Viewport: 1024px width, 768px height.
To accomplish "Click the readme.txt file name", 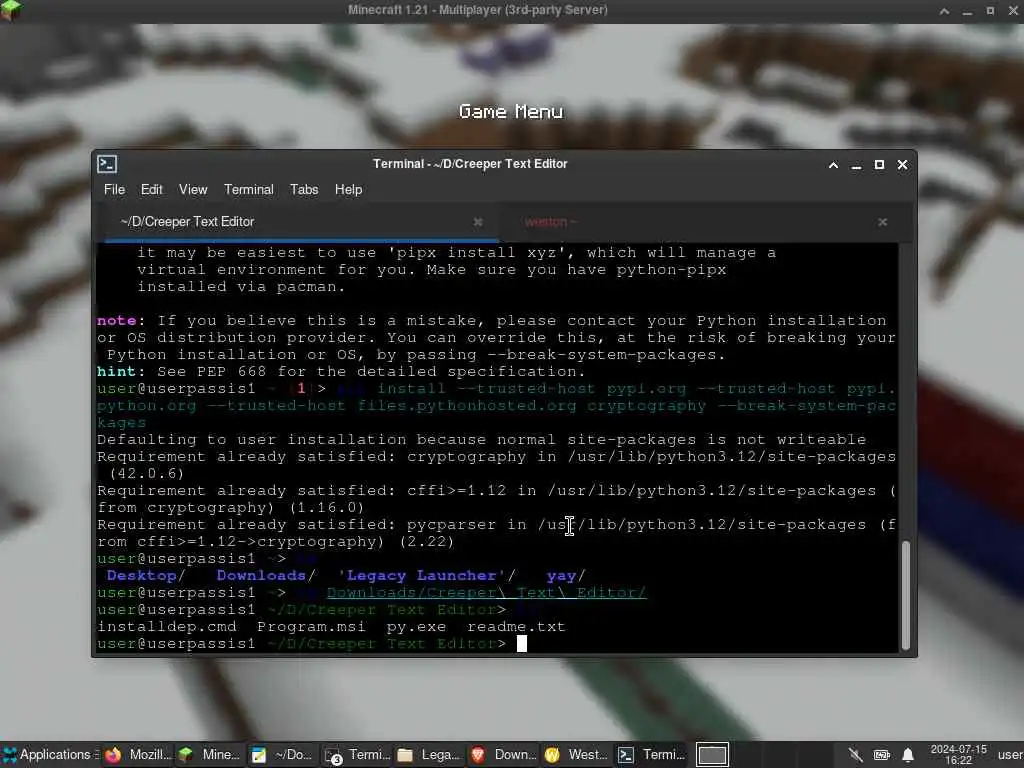I will coord(516,627).
